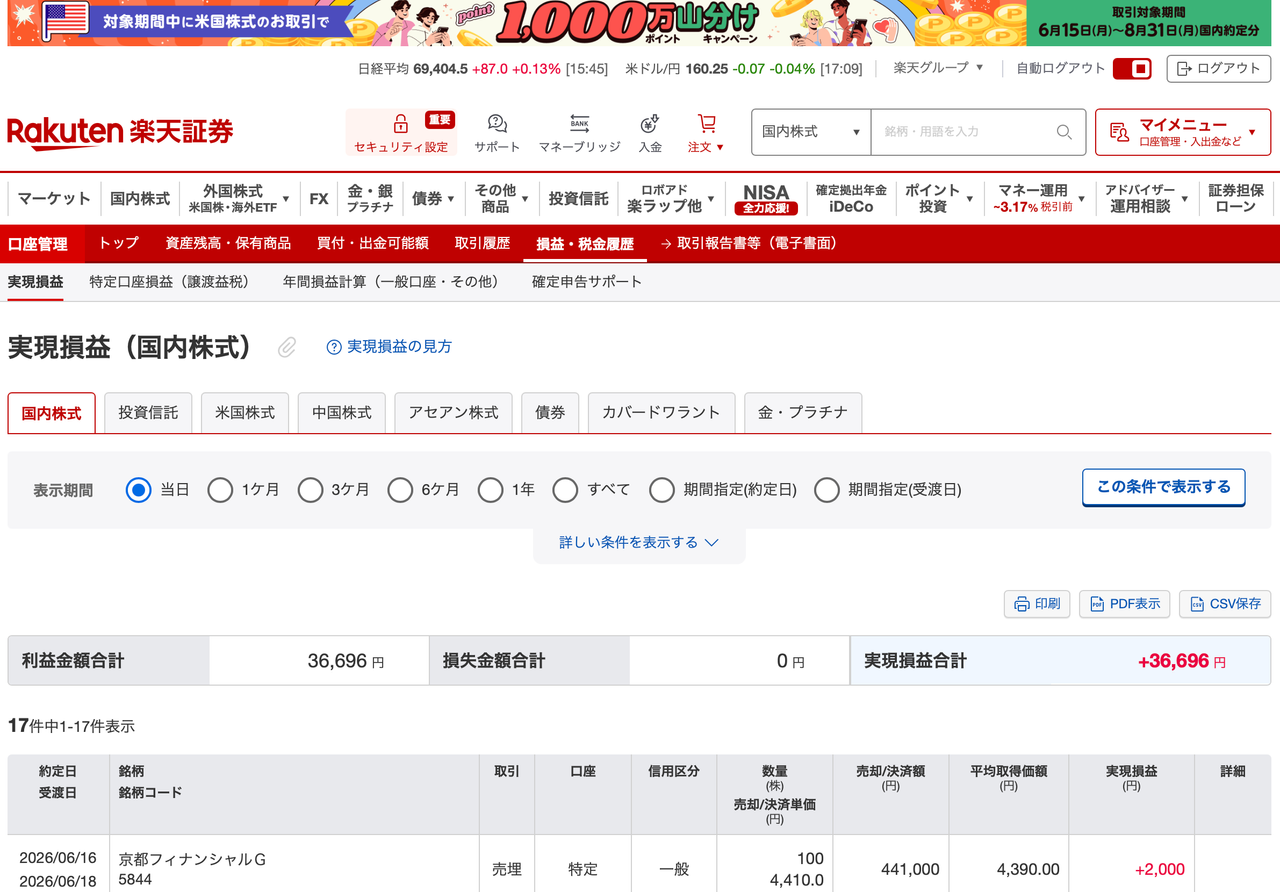Select the 1年 period radio
1280x892 pixels.
tap(490, 490)
